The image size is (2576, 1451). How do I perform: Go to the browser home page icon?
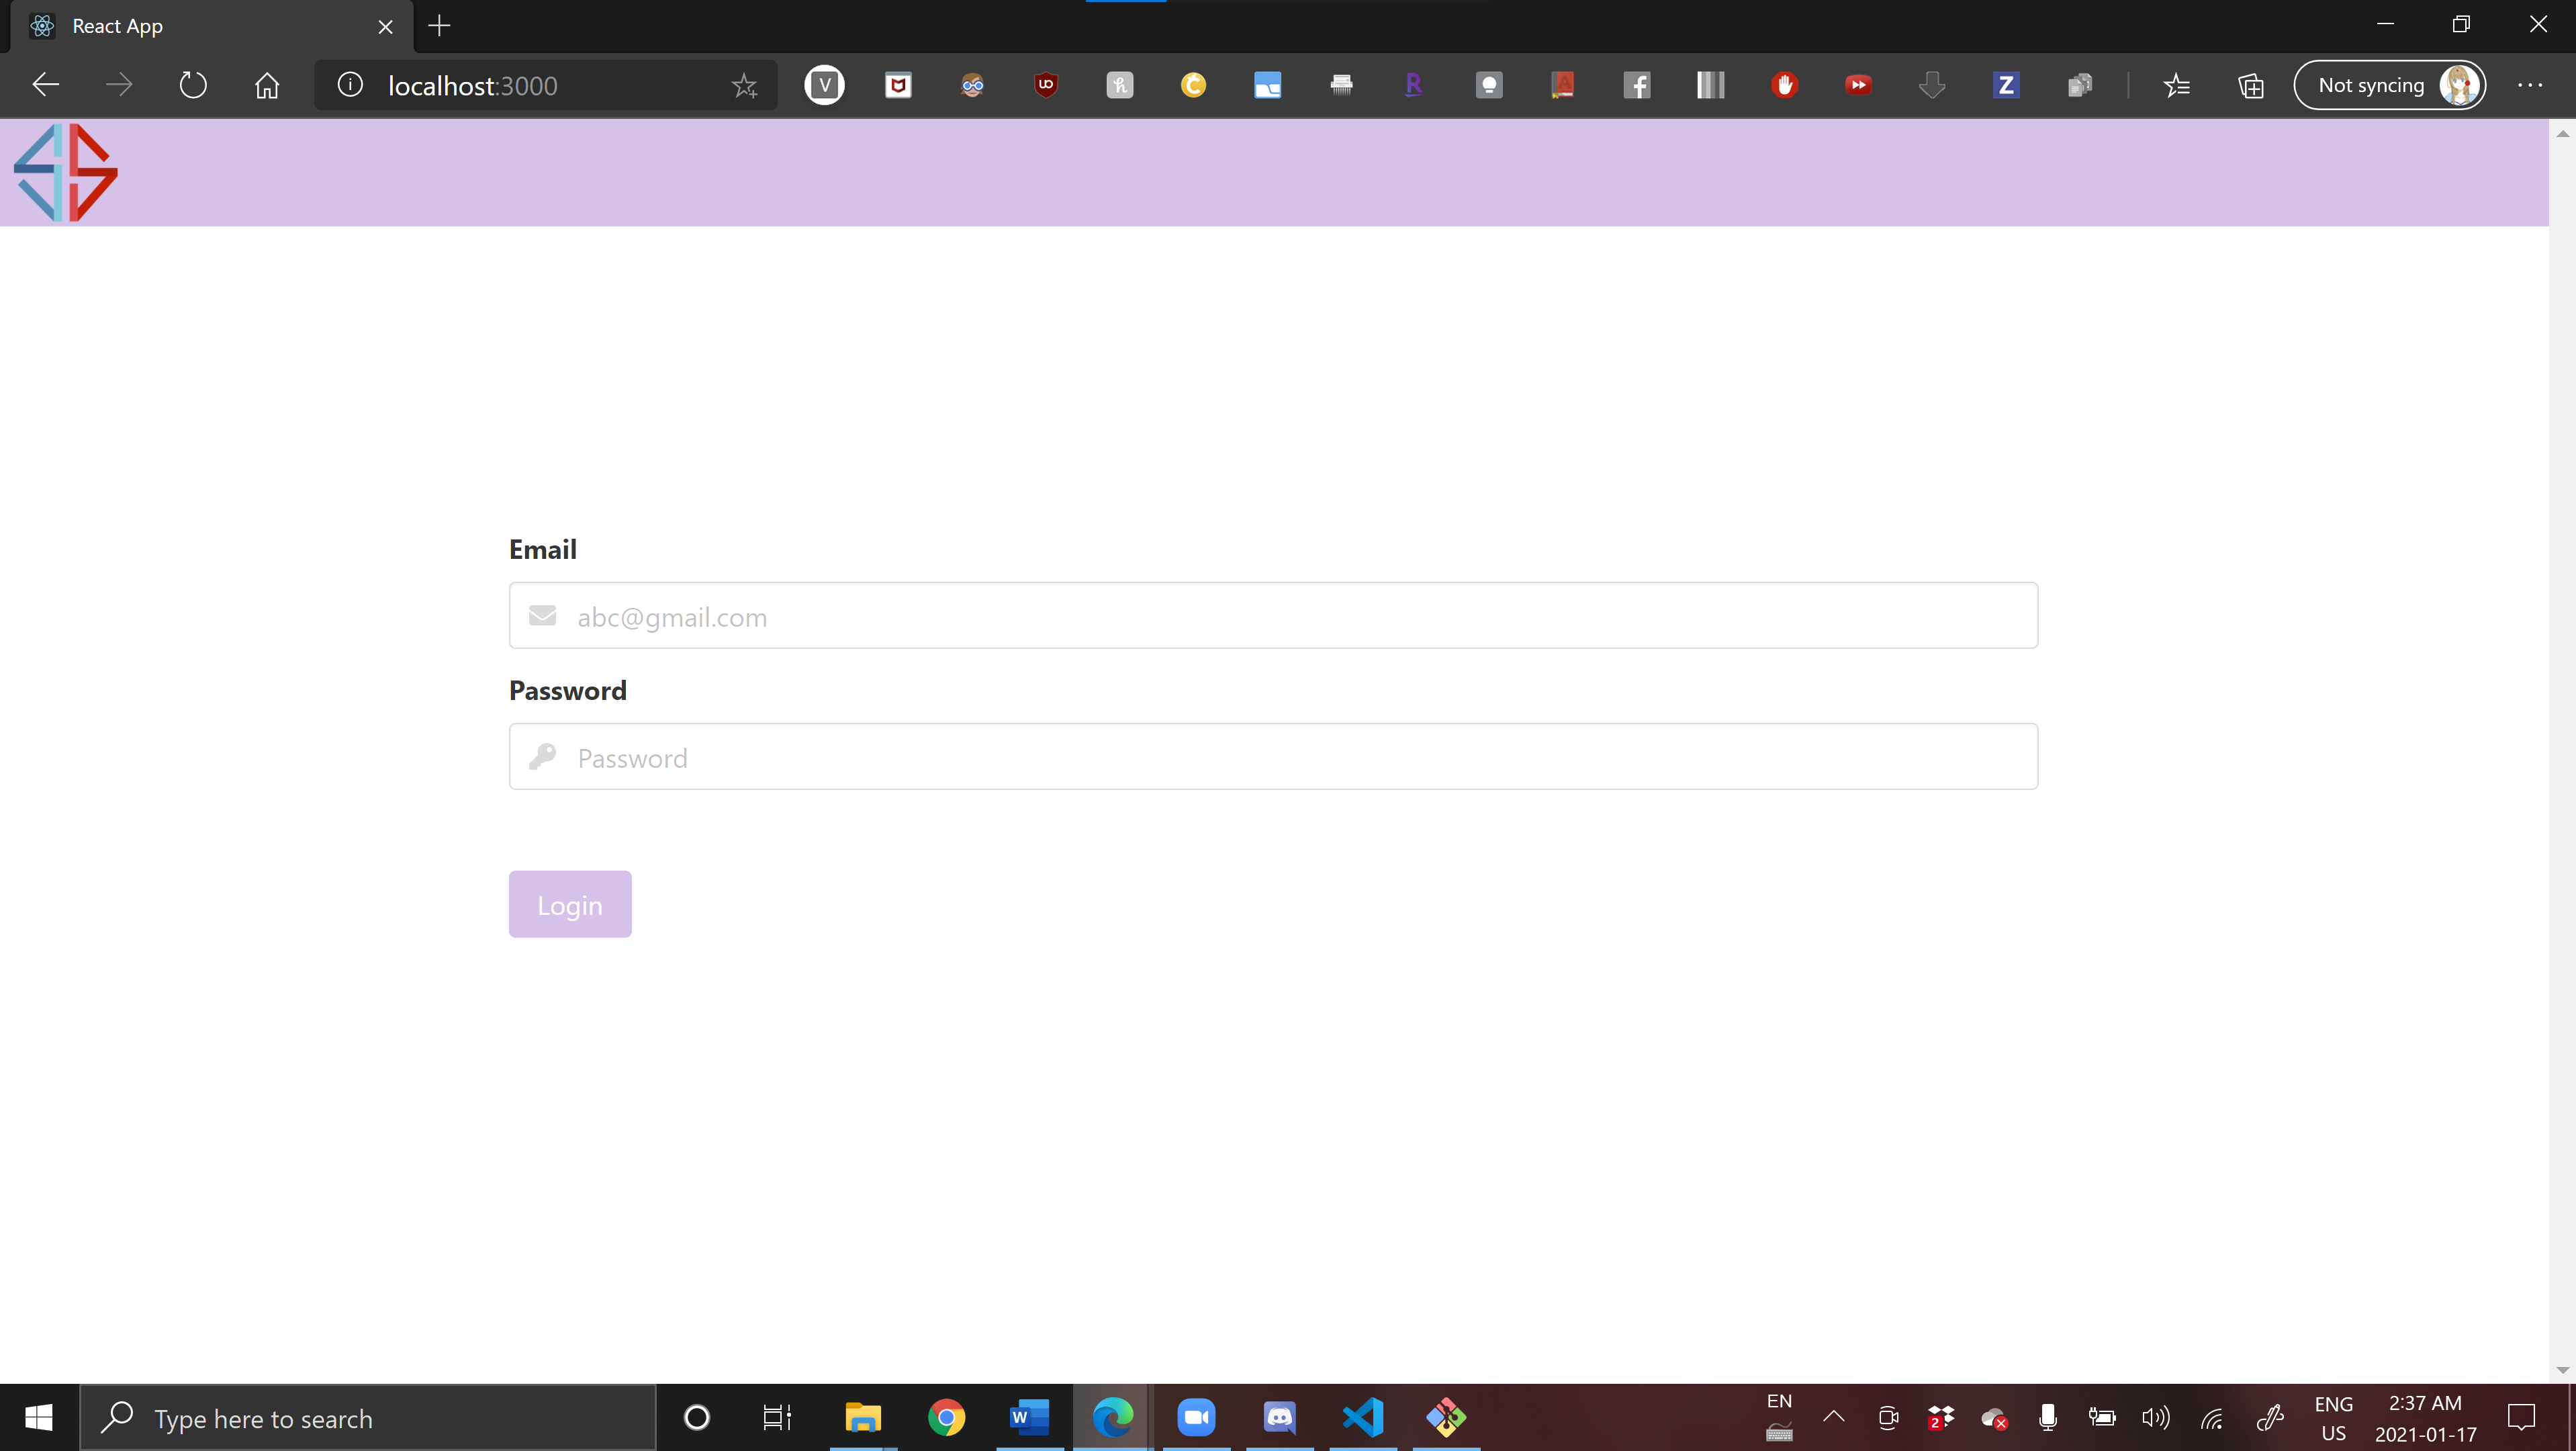coord(266,85)
